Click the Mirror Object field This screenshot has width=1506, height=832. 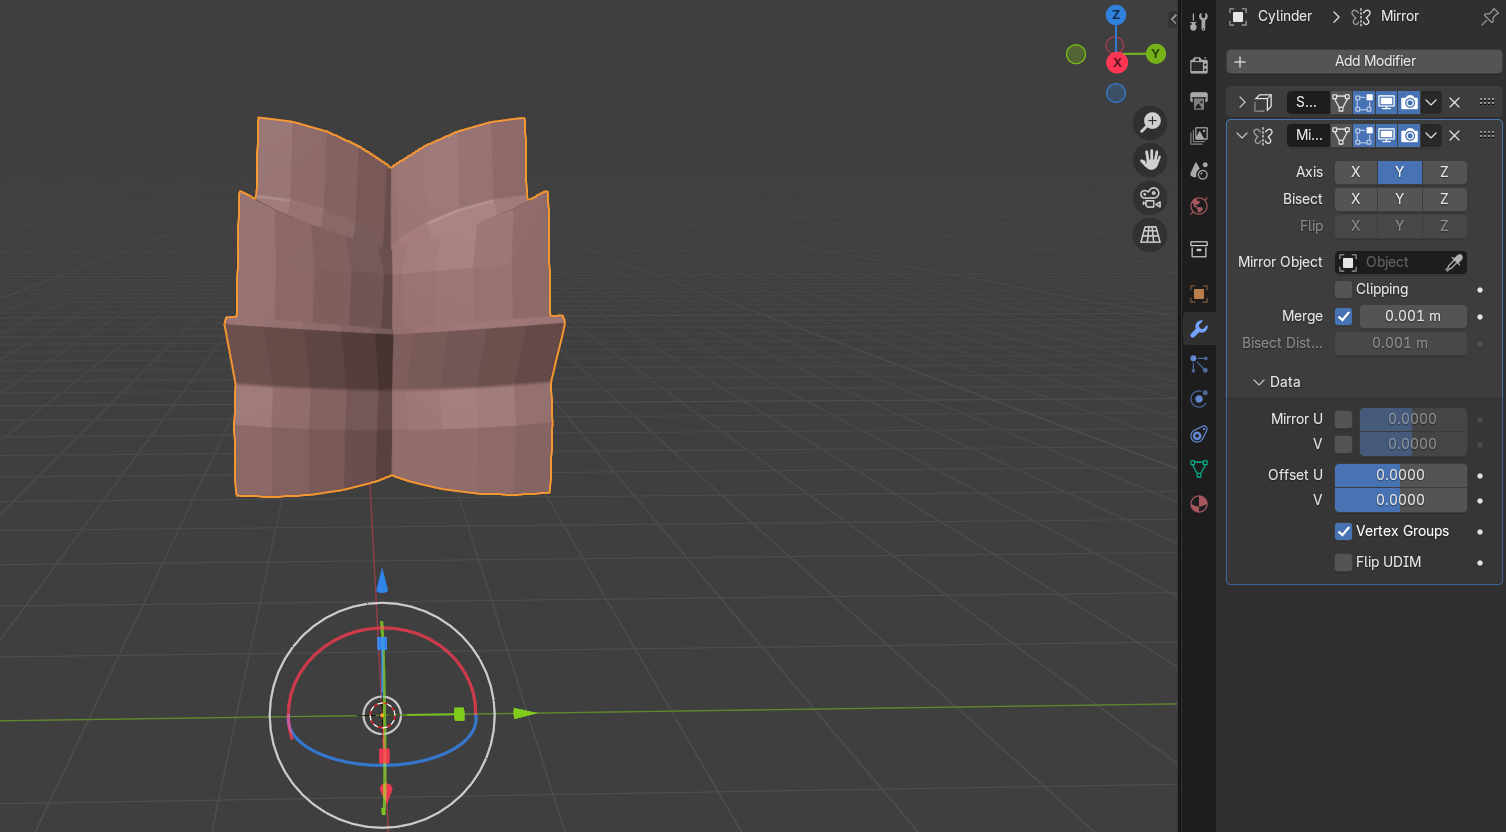pyautogui.click(x=1401, y=262)
